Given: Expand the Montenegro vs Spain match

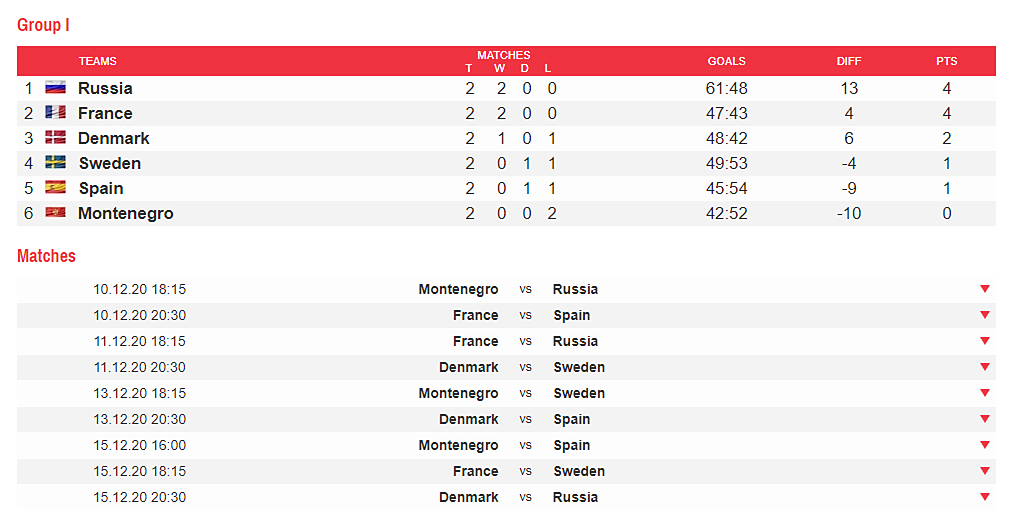Looking at the screenshot, I should [985, 445].
